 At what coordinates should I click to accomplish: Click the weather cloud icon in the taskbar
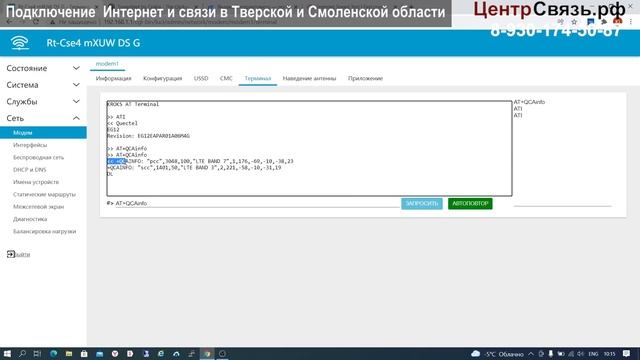coord(476,354)
